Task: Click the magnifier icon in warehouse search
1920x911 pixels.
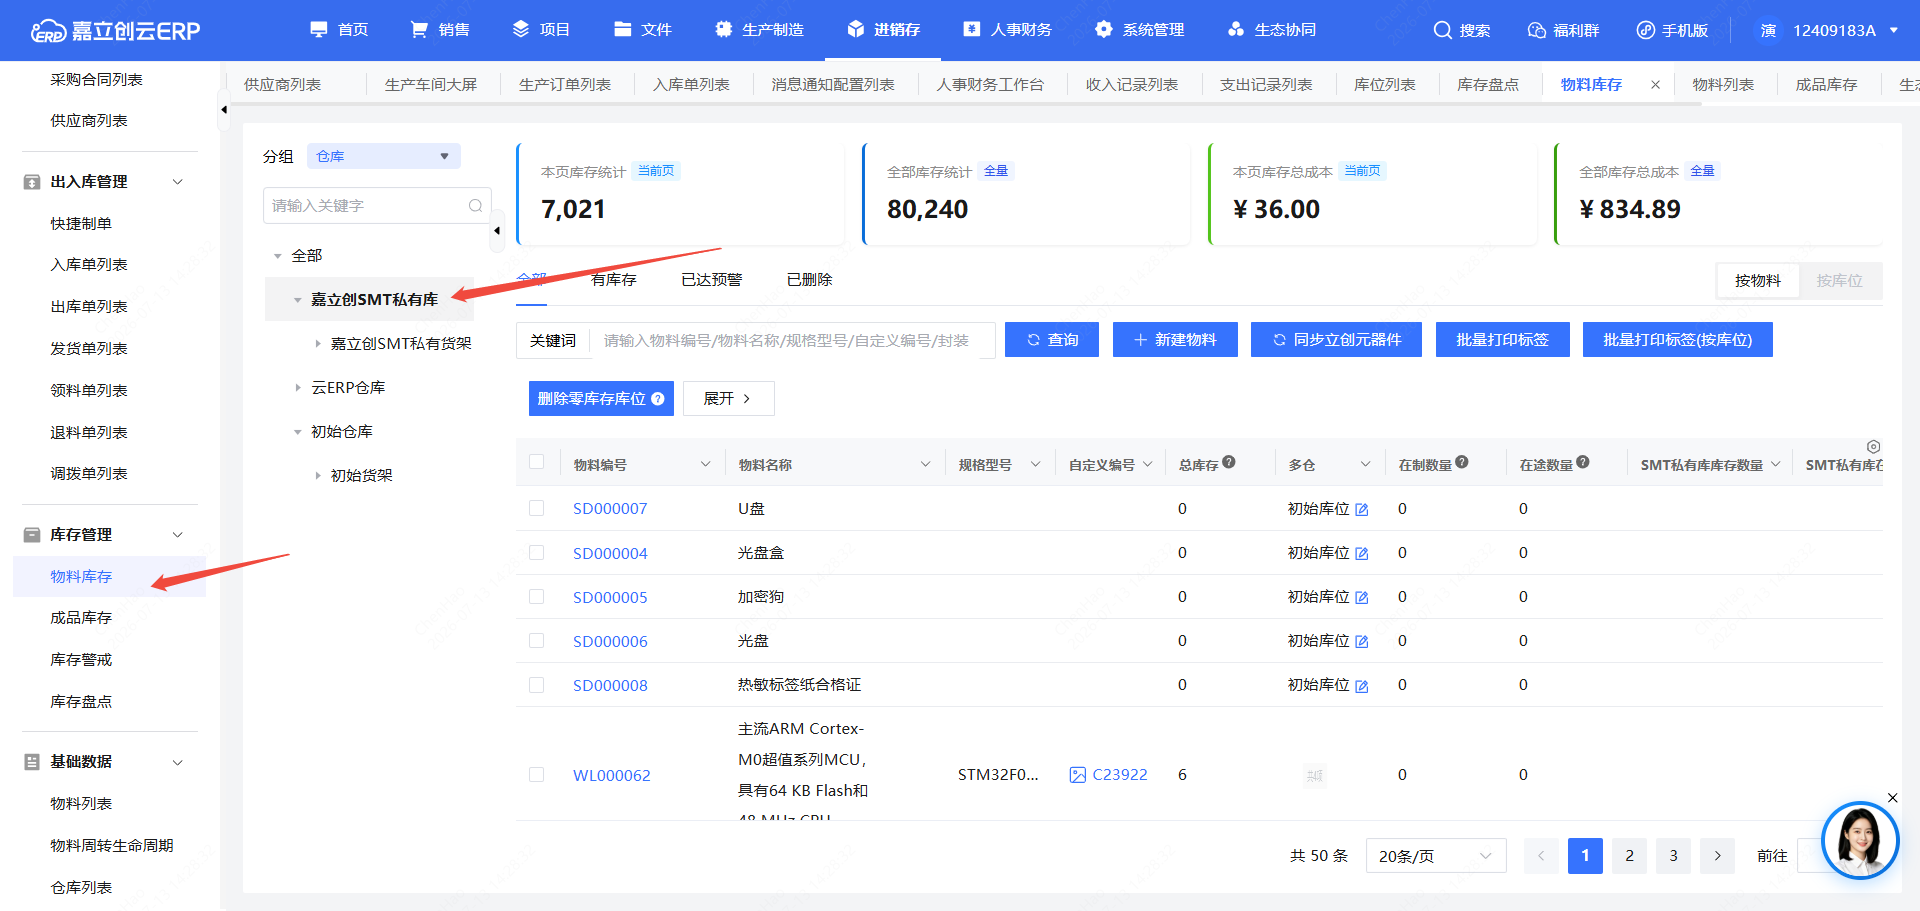Action: coord(476,205)
